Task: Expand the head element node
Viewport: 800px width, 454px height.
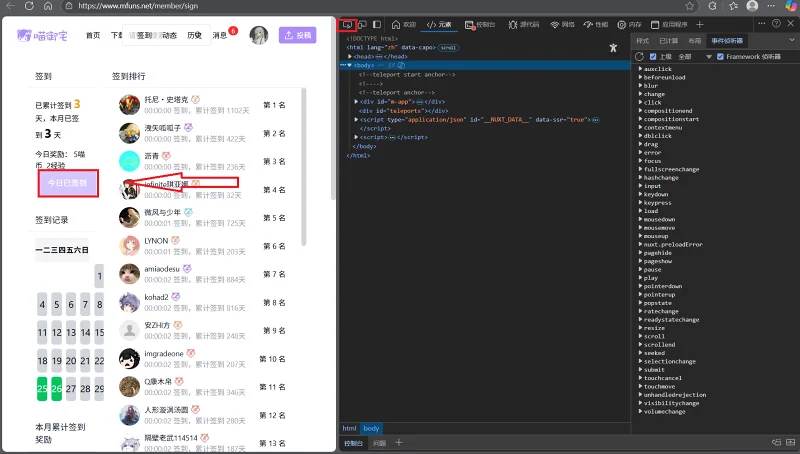Action: [350, 57]
